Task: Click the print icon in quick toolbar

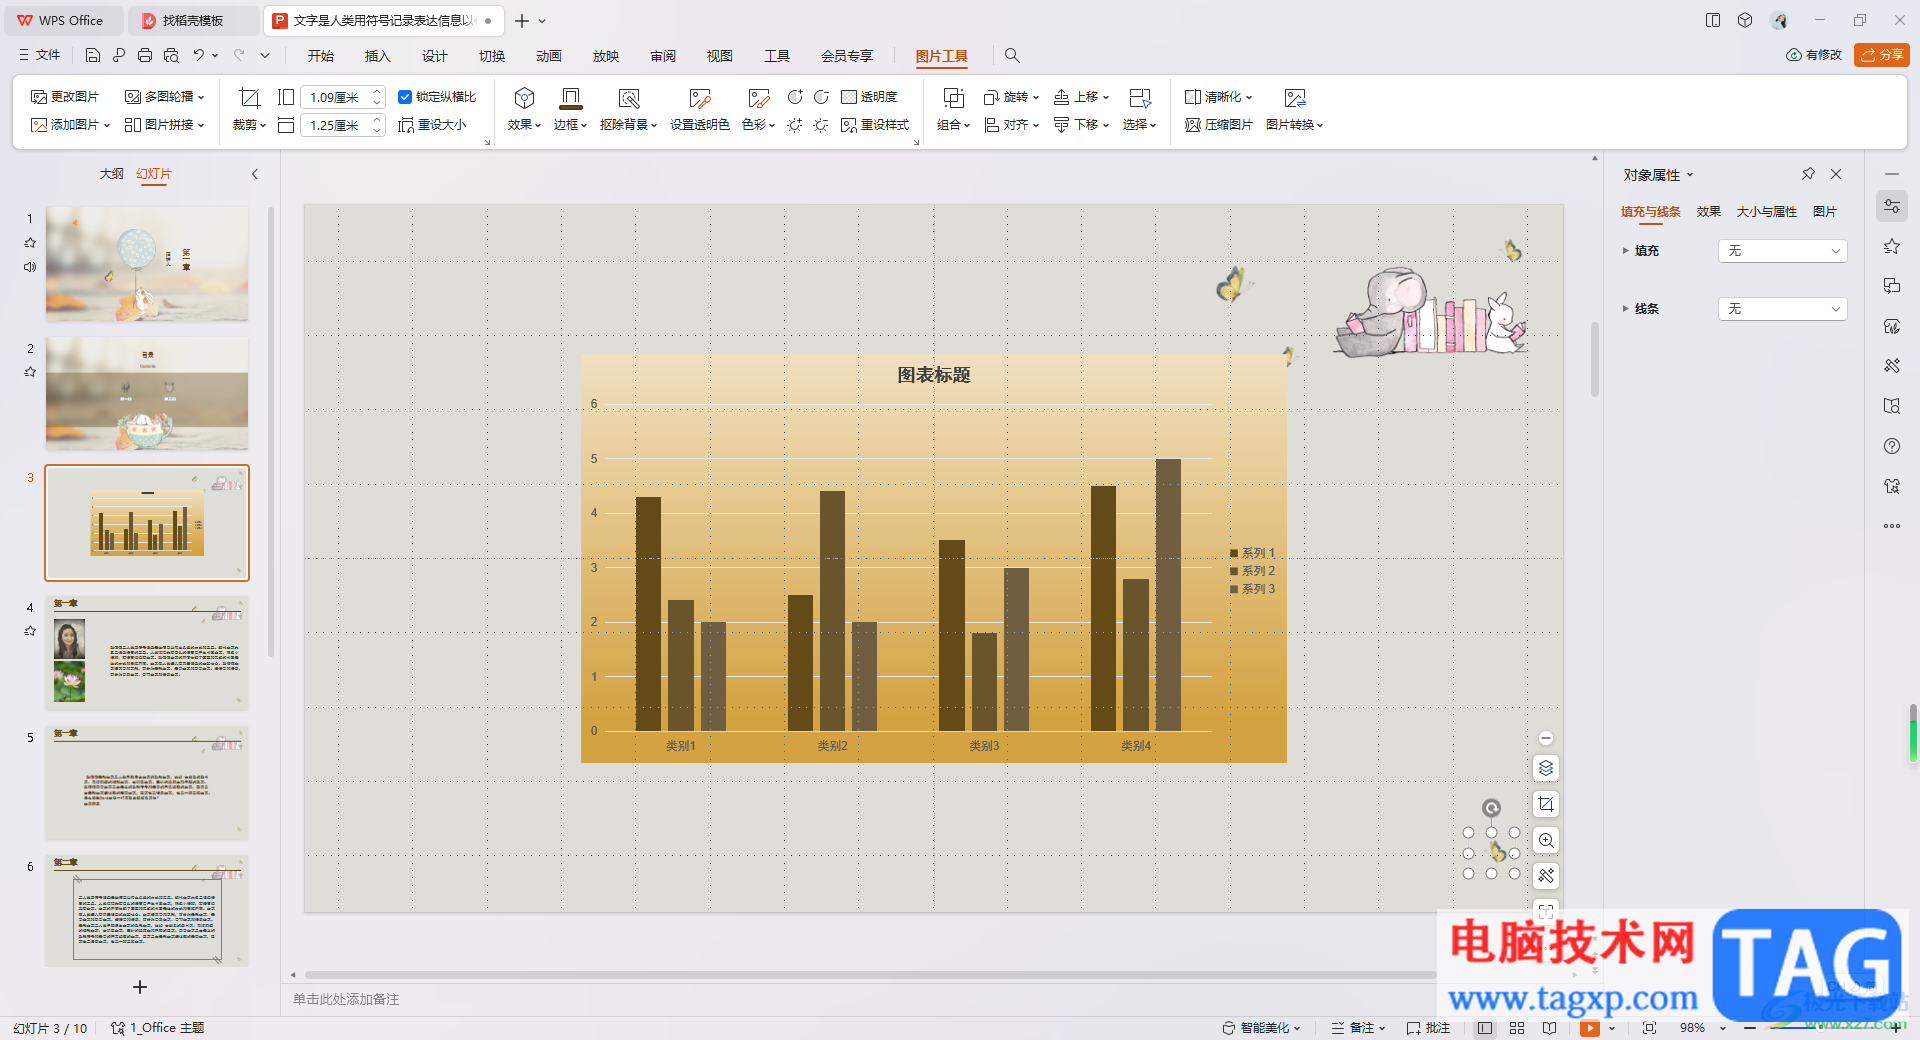Action: (x=145, y=56)
